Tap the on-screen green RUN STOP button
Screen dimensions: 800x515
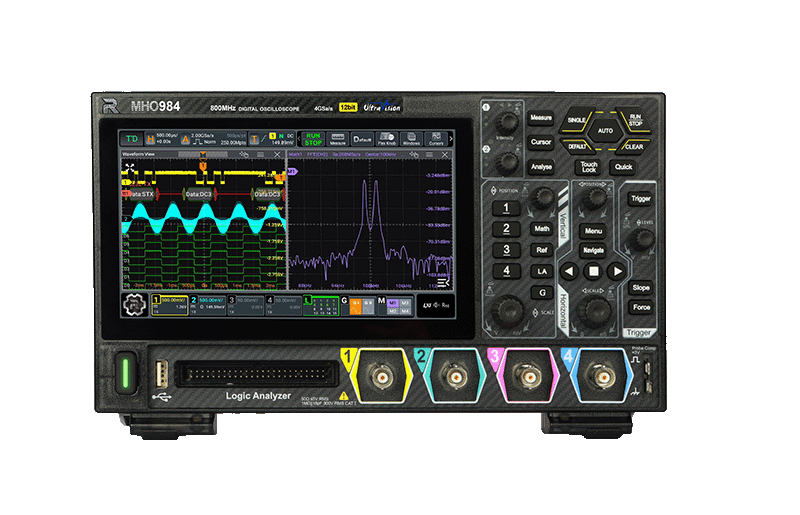(x=313, y=139)
